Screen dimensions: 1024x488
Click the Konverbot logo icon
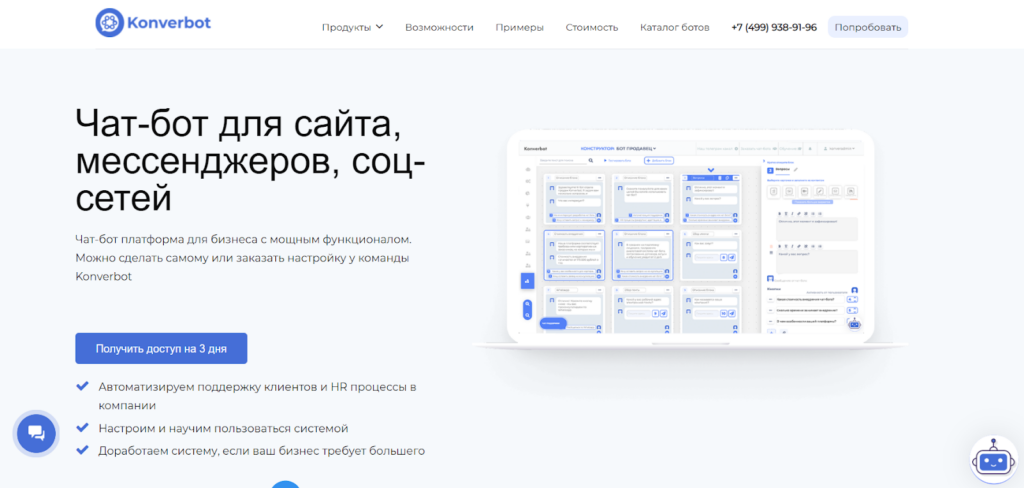pyautogui.click(x=109, y=23)
